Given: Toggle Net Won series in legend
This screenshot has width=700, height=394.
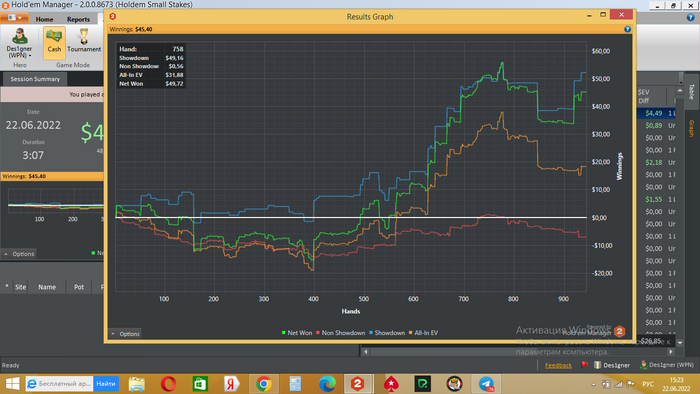Looking at the screenshot, I should [297, 333].
